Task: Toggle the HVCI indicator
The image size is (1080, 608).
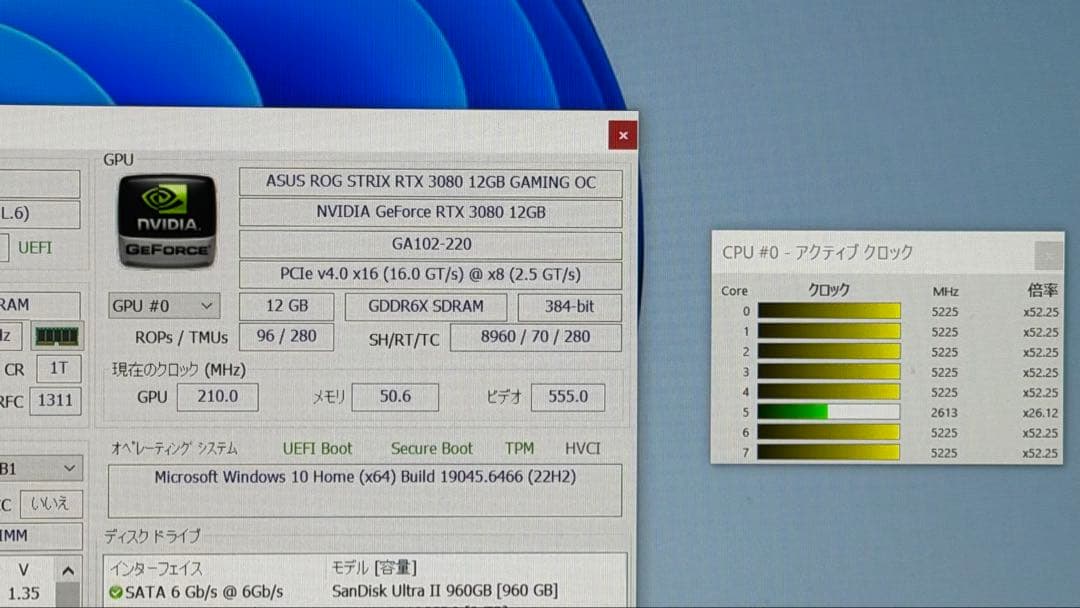Action: tap(583, 449)
